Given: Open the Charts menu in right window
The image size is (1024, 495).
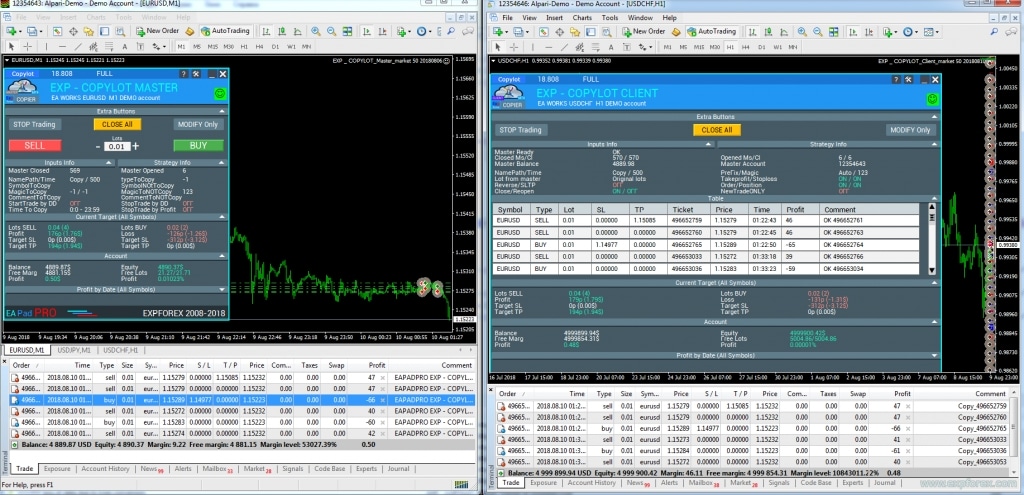Looking at the screenshot, I should [x=581, y=18].
